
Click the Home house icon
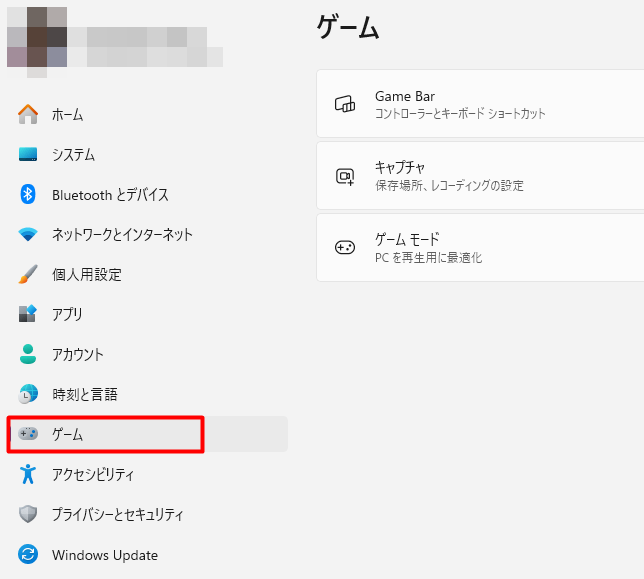click(28, 114)
